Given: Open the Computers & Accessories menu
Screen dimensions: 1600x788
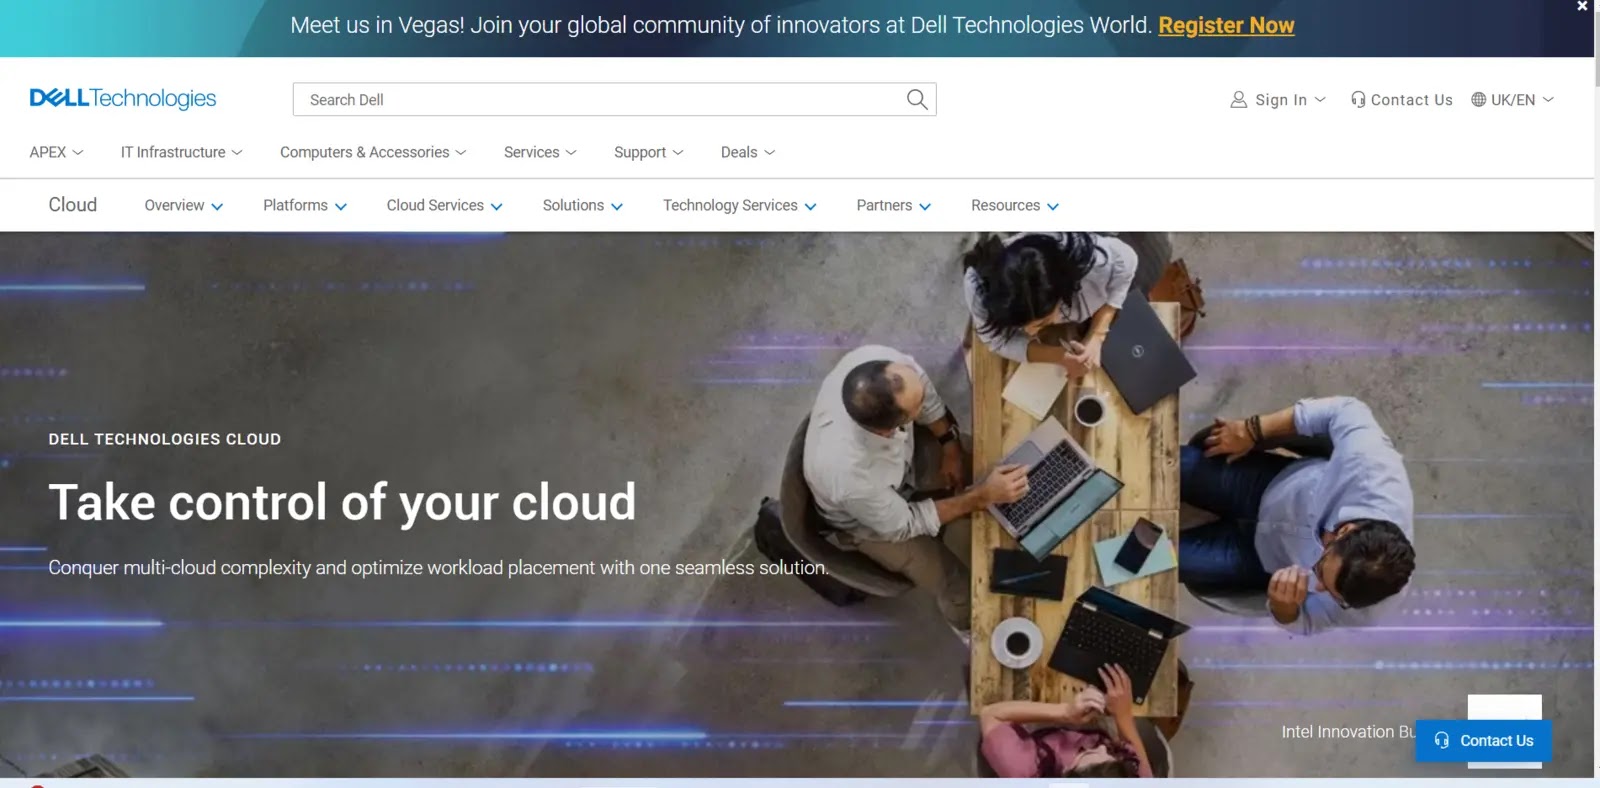Looking at the screenshot, I should [373, 152].
